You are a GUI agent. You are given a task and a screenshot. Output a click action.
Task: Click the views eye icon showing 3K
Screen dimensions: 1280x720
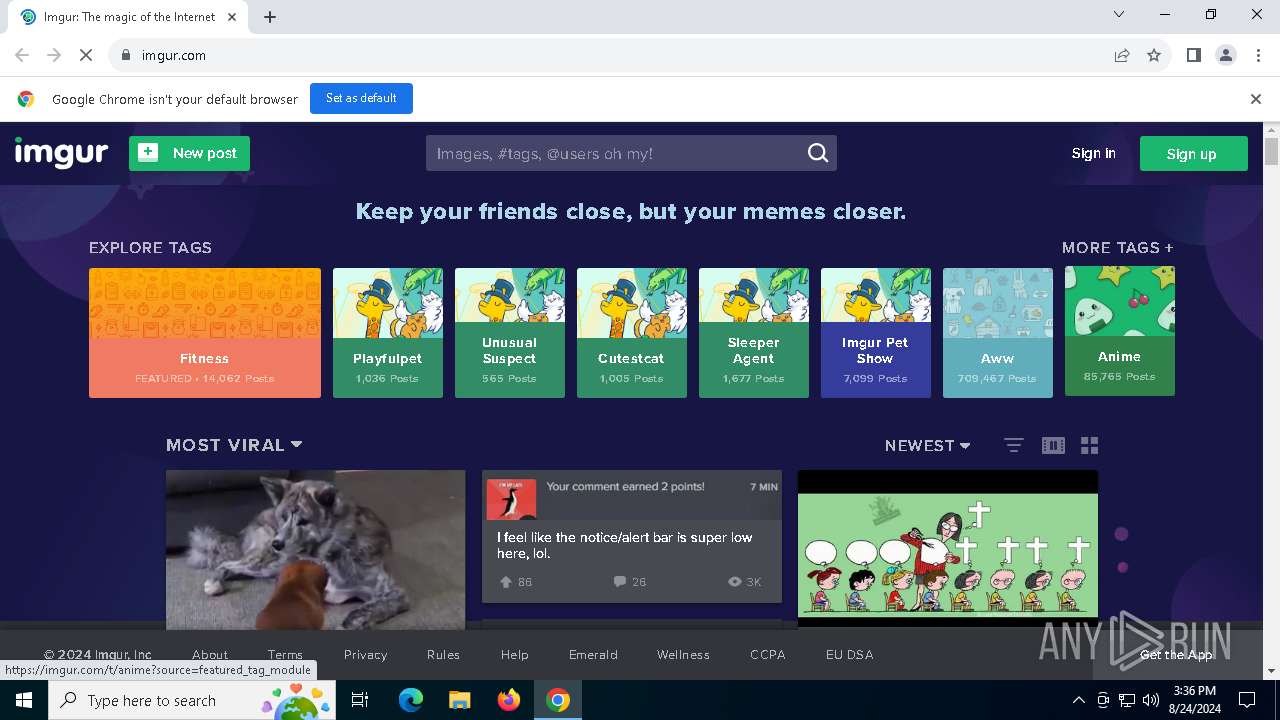735,581
